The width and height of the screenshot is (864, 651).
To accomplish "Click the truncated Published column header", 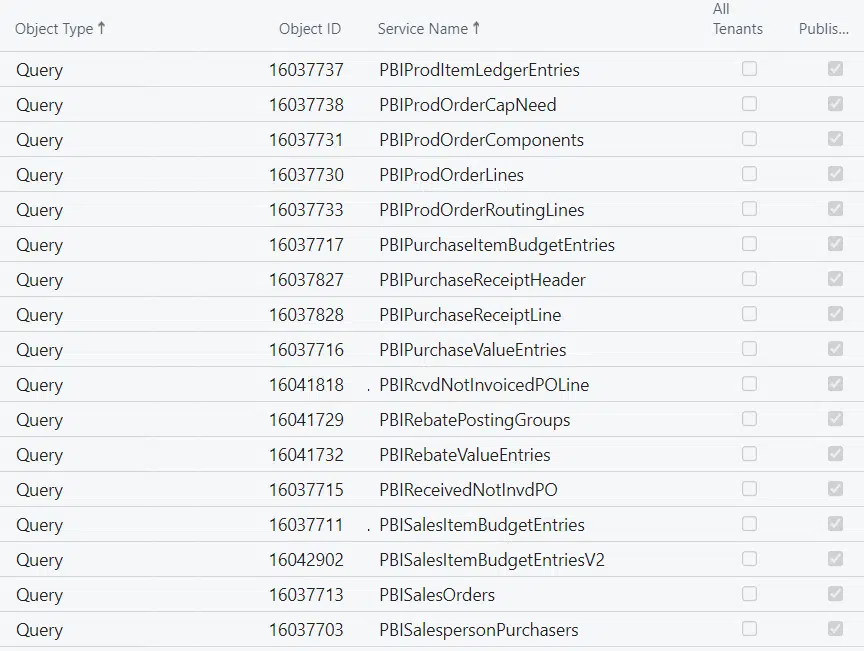I will pos(823,29).
